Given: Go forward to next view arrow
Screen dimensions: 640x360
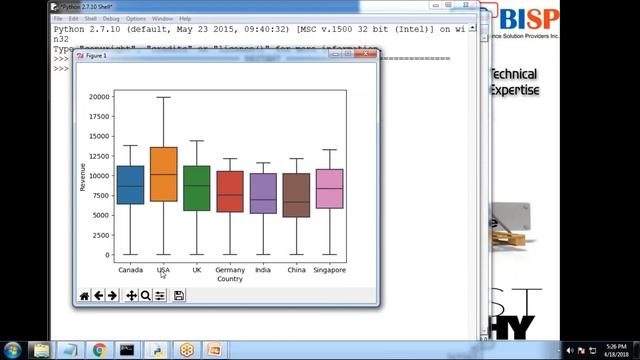Looking at the screenshot, I should coord(112,296).
